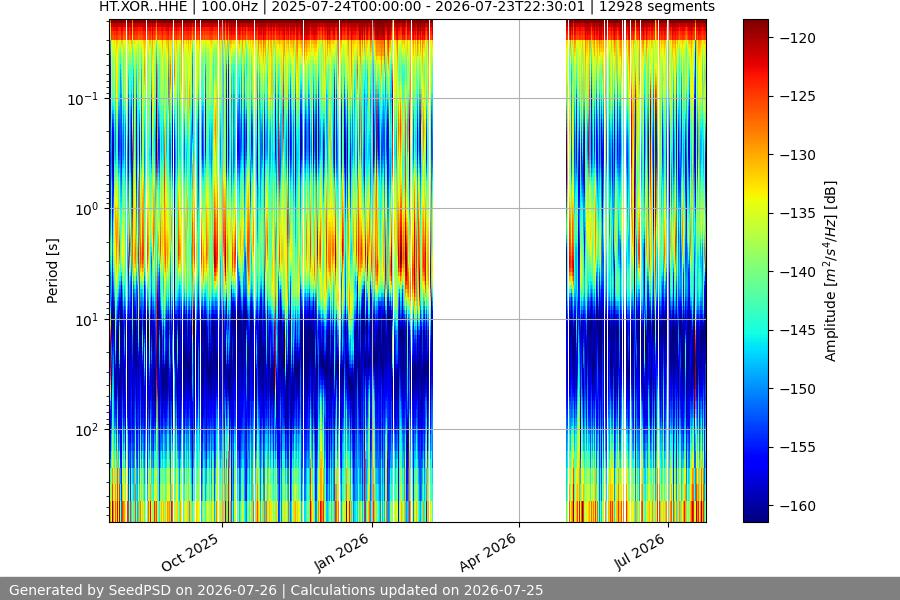Click the 'Period [s]' y-axis label
900x600 pixels.
tap(52, 271)
